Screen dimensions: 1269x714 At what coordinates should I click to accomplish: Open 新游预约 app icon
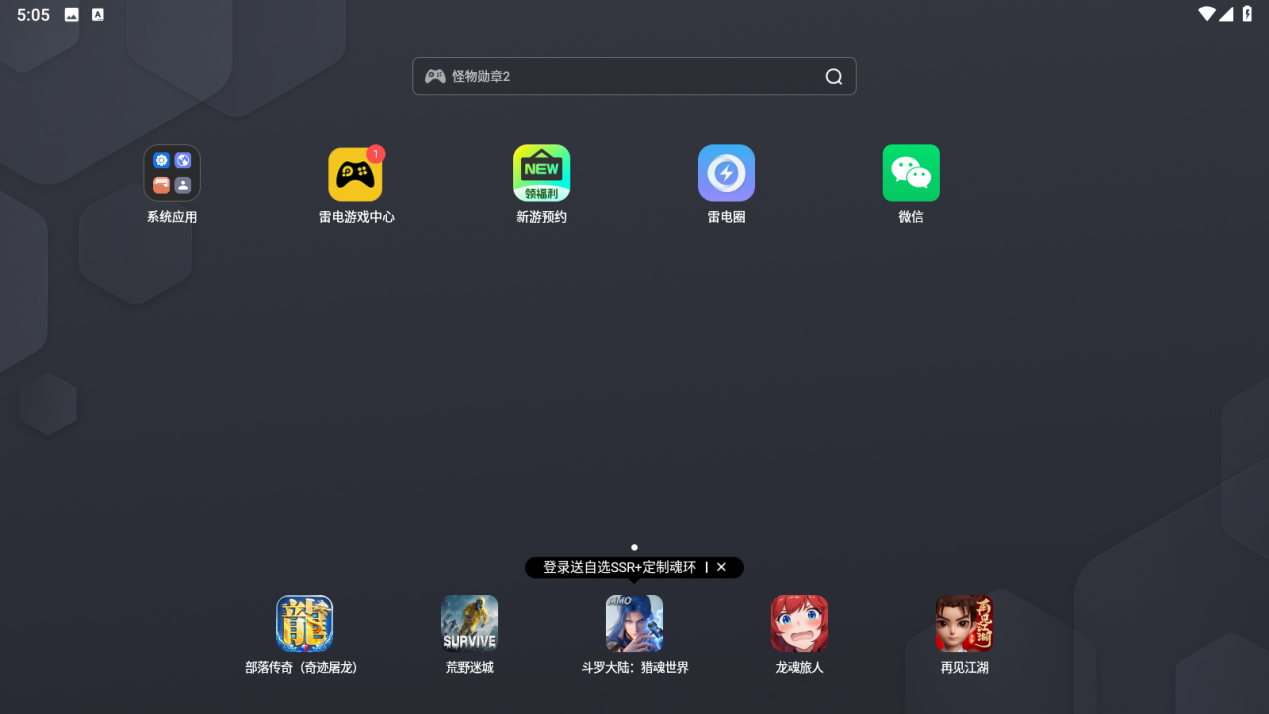click(x=541, y=173)
